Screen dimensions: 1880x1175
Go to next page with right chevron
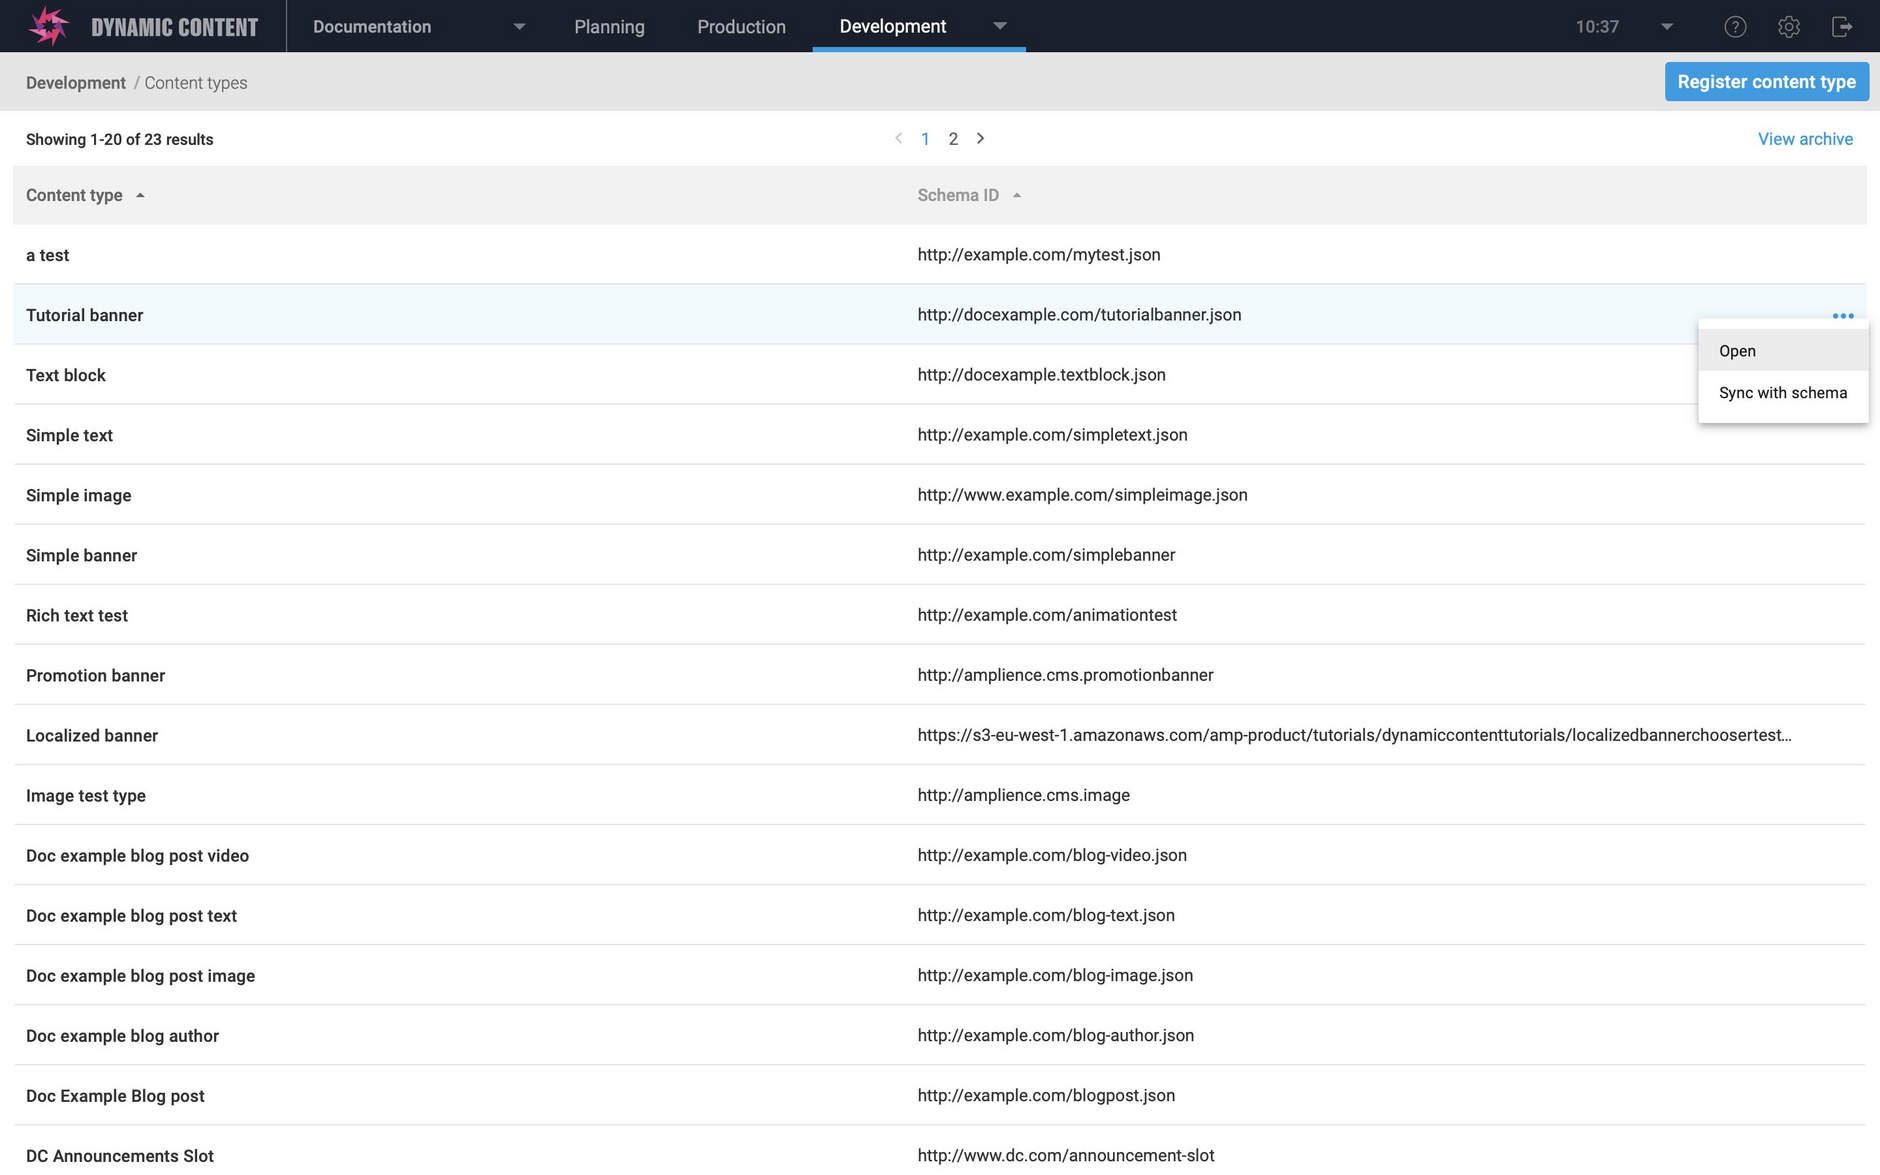point(981,138)
